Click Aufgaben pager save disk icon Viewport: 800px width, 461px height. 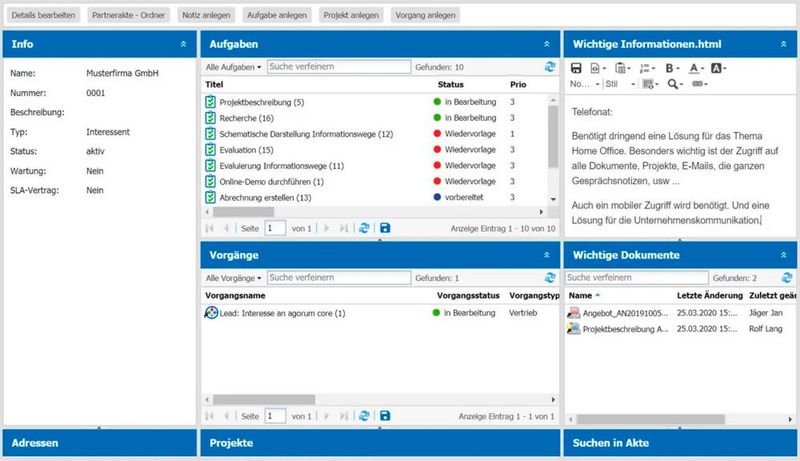click(x=385, y=228)
